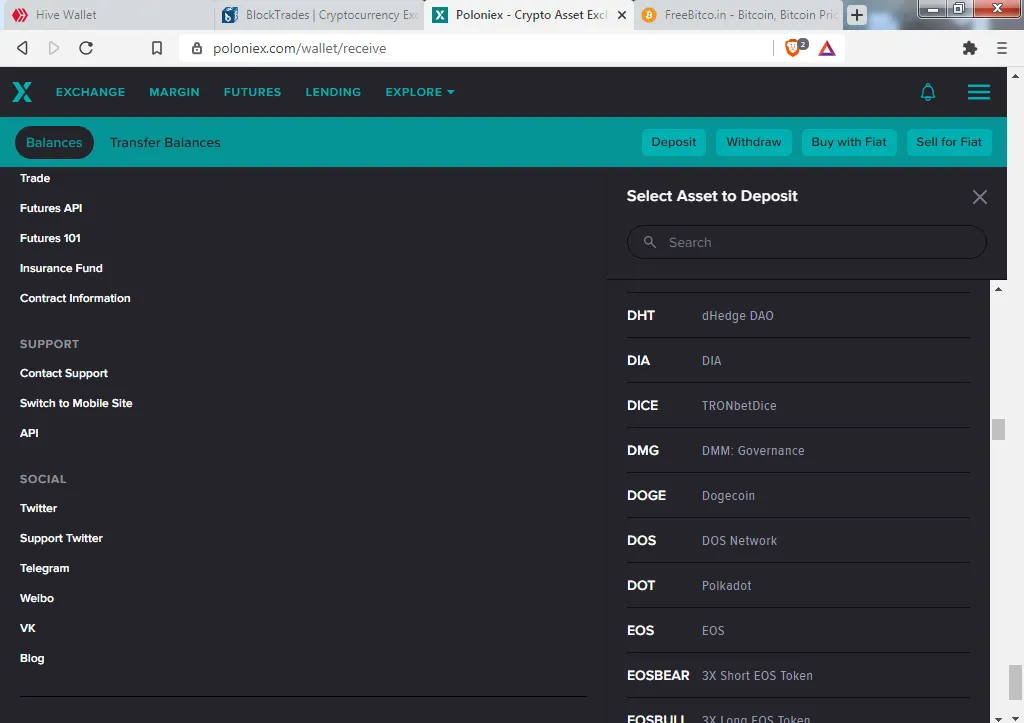
Task: Open Futures API link
Action: point(51,208)
